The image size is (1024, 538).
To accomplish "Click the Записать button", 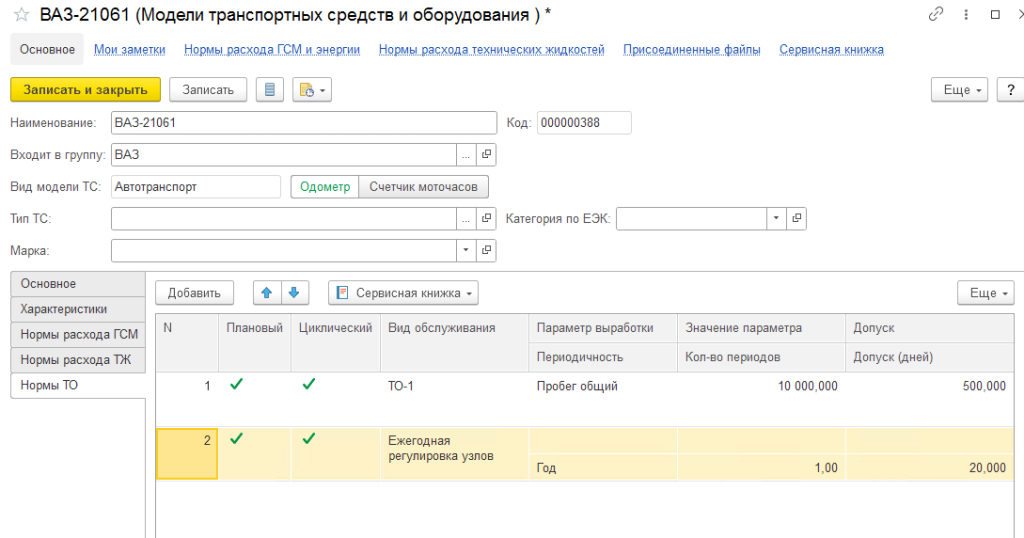I will [x=208, y=90].
